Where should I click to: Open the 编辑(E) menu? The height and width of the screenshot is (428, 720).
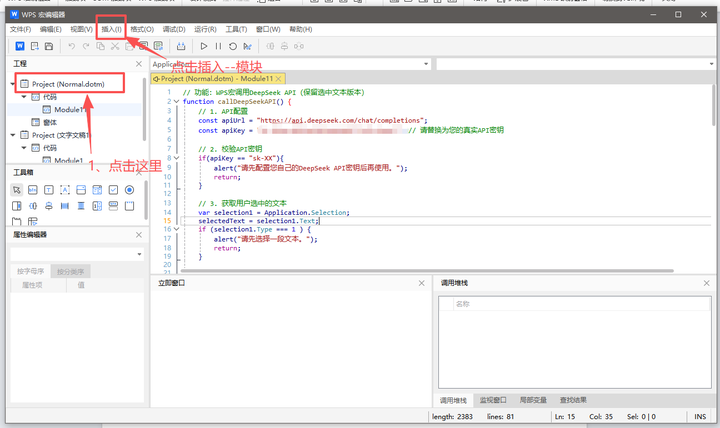(51, 29)
